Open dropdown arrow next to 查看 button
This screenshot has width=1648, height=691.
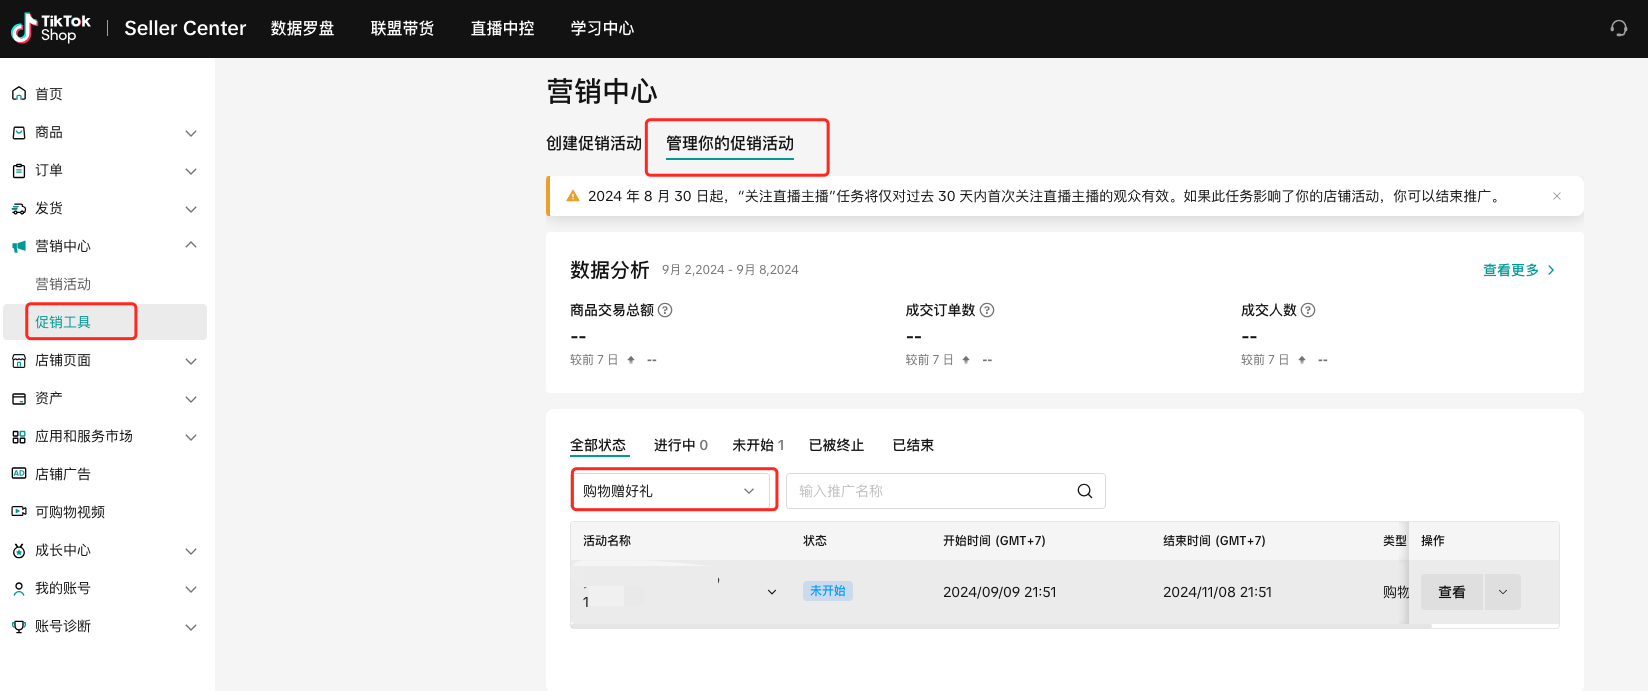point(1502,592)
